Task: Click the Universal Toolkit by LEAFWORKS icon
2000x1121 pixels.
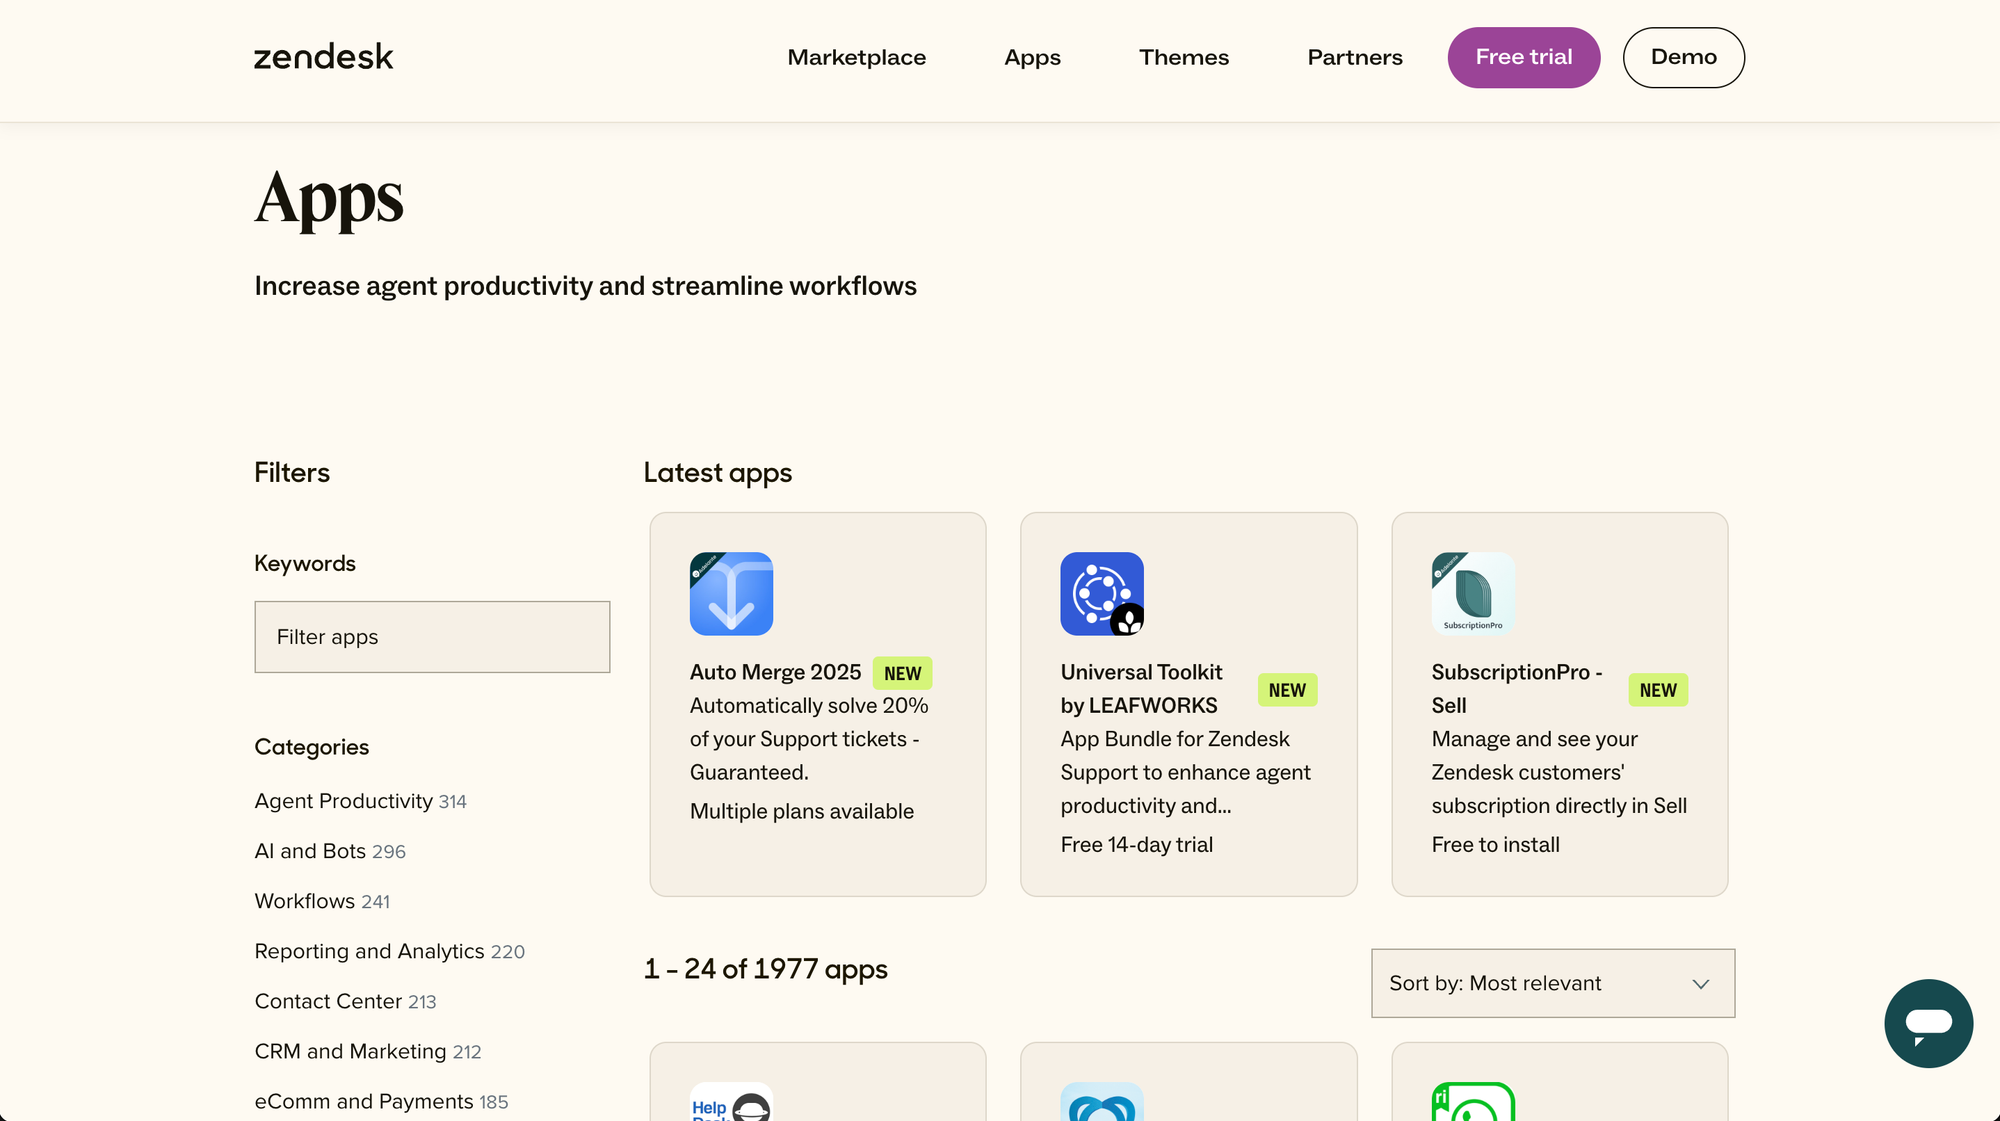Action: (x=1101, y=594)
